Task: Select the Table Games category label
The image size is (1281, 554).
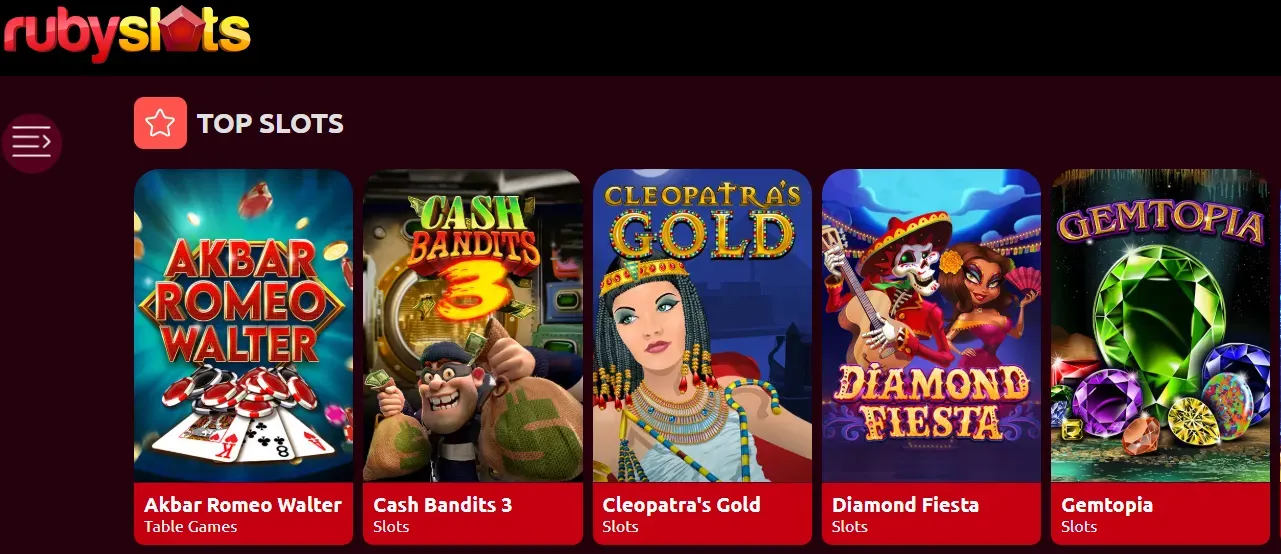Action: click(x=191, y=527)
